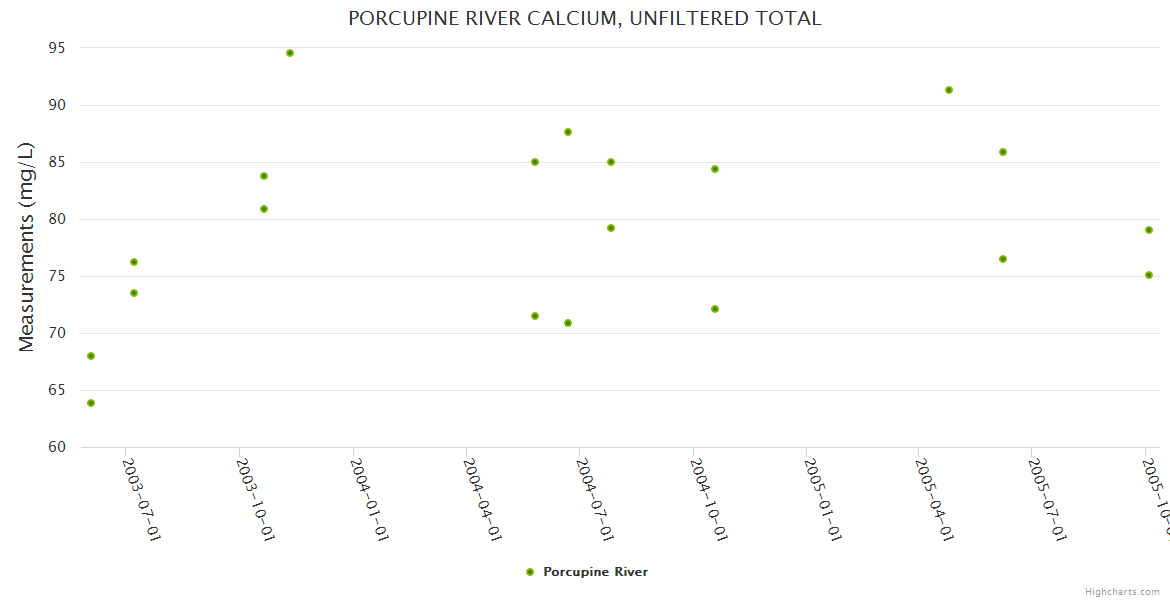Click the lowest data point near 64 mg/L
1170x600 pixels.
point(91,403)
